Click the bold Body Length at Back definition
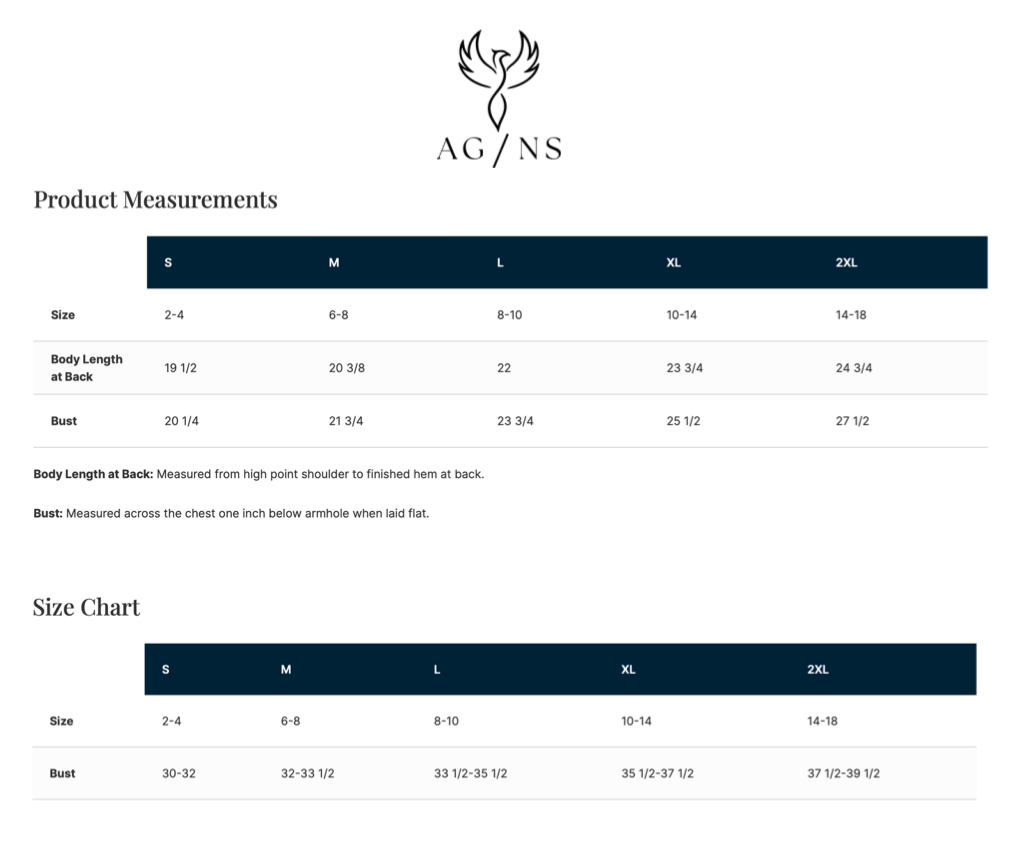Viewport: 1024px width, 858px height. (93, 474)
